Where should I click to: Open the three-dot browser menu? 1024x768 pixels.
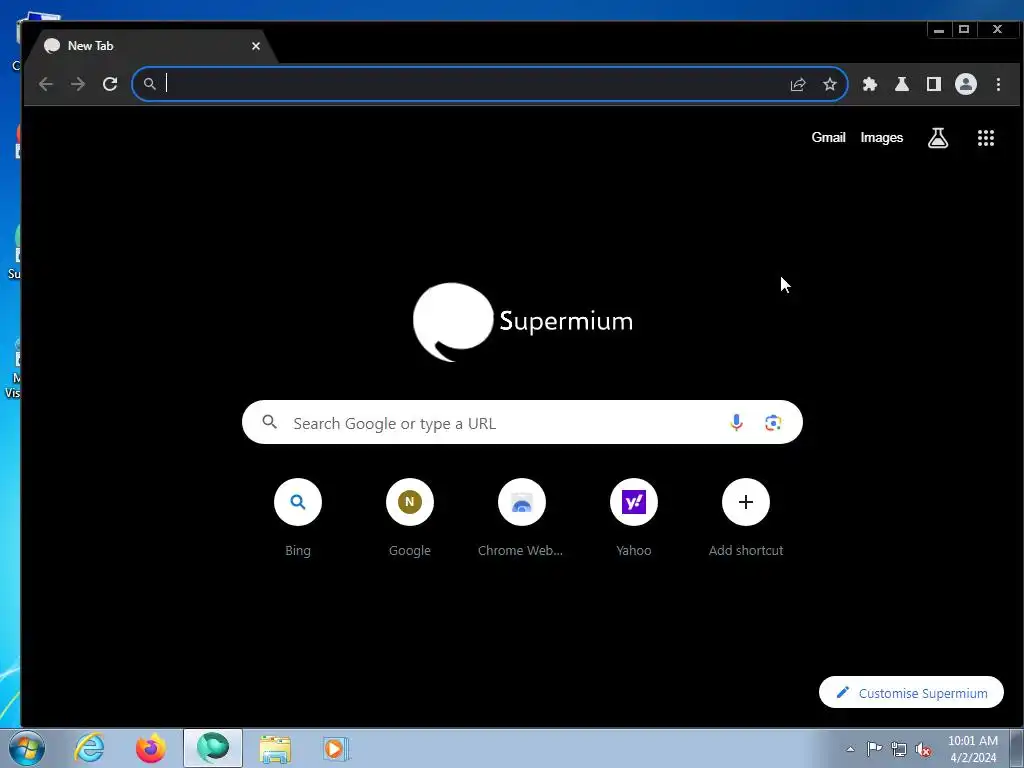point(998,84)
